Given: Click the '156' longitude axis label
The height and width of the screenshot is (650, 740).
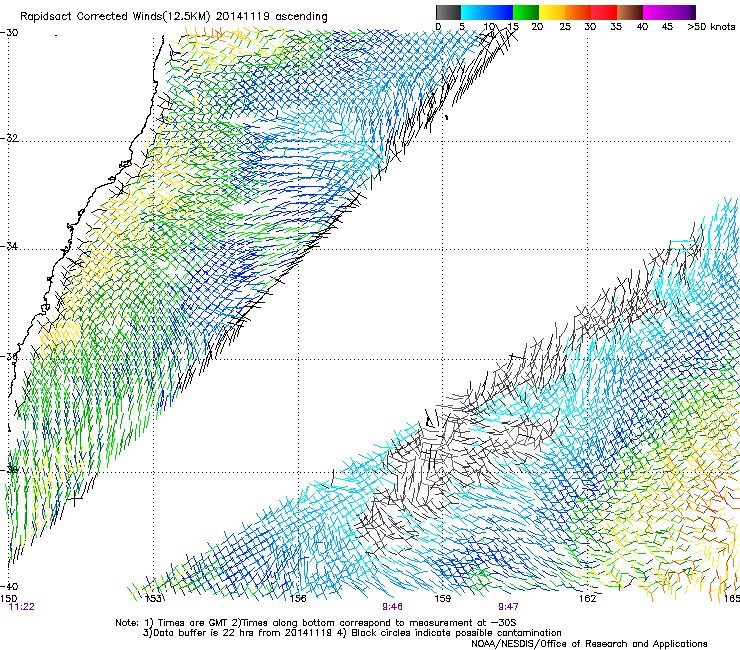Looking at the screenshot, I should pos(298,598).
